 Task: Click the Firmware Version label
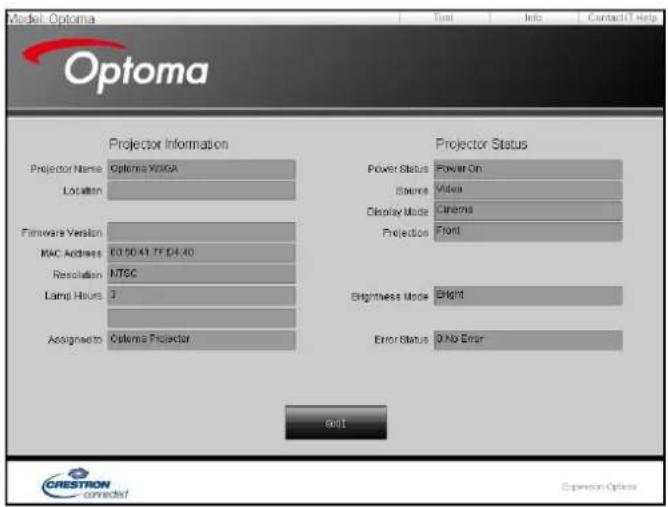tap(62, 233)
